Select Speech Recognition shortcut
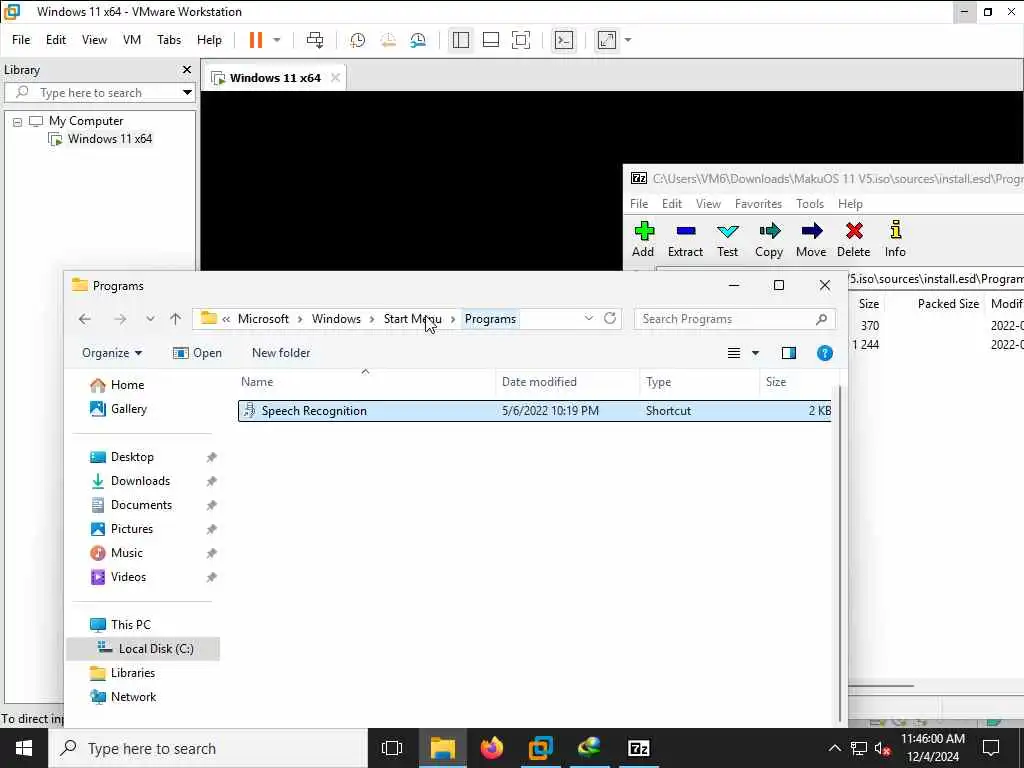This screenshot has width=1024, height=768. (535, 411)
